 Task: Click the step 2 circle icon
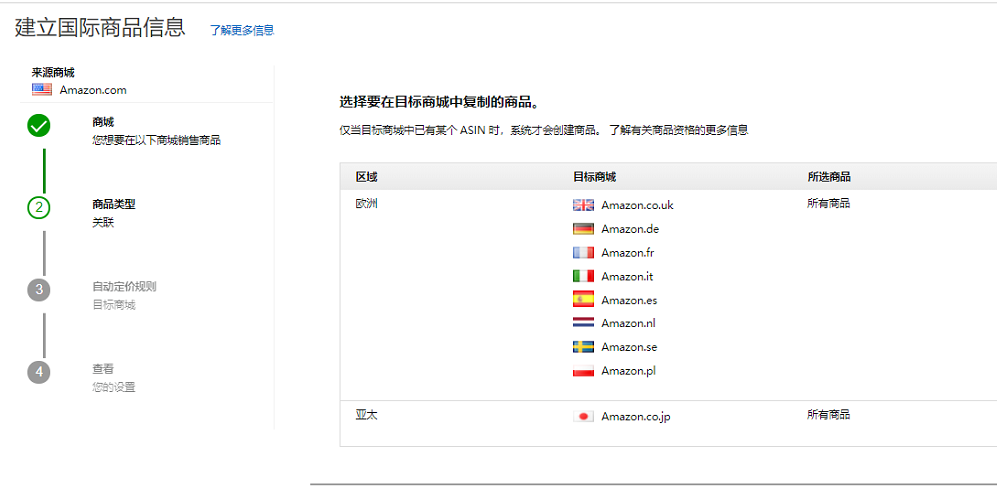[39, 207]
